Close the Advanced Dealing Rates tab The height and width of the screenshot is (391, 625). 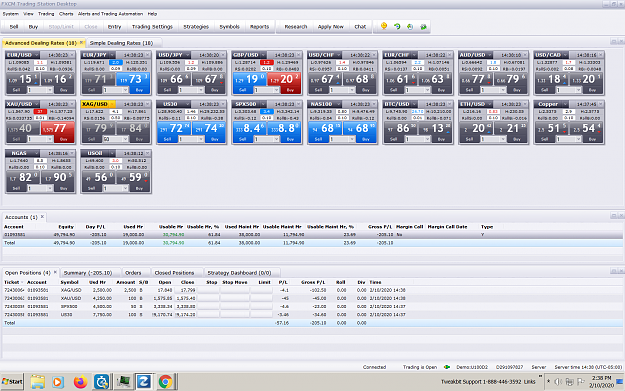coord(81,42)
